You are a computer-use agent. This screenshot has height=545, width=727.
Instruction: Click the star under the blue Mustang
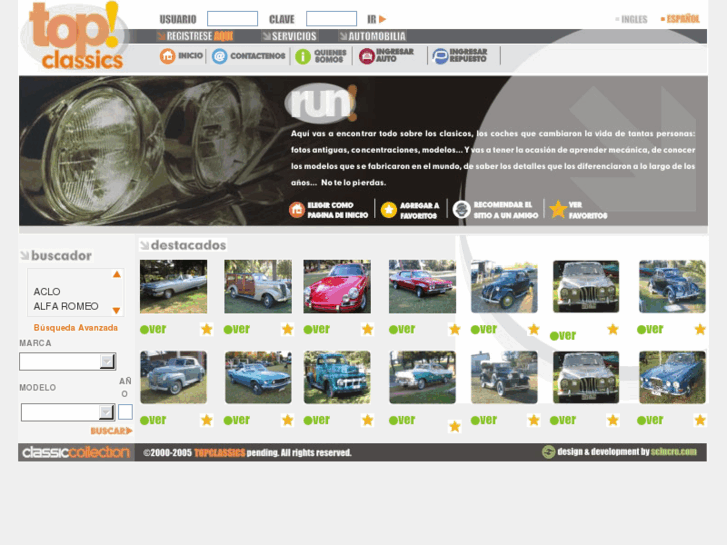click(x=287, y=420)
